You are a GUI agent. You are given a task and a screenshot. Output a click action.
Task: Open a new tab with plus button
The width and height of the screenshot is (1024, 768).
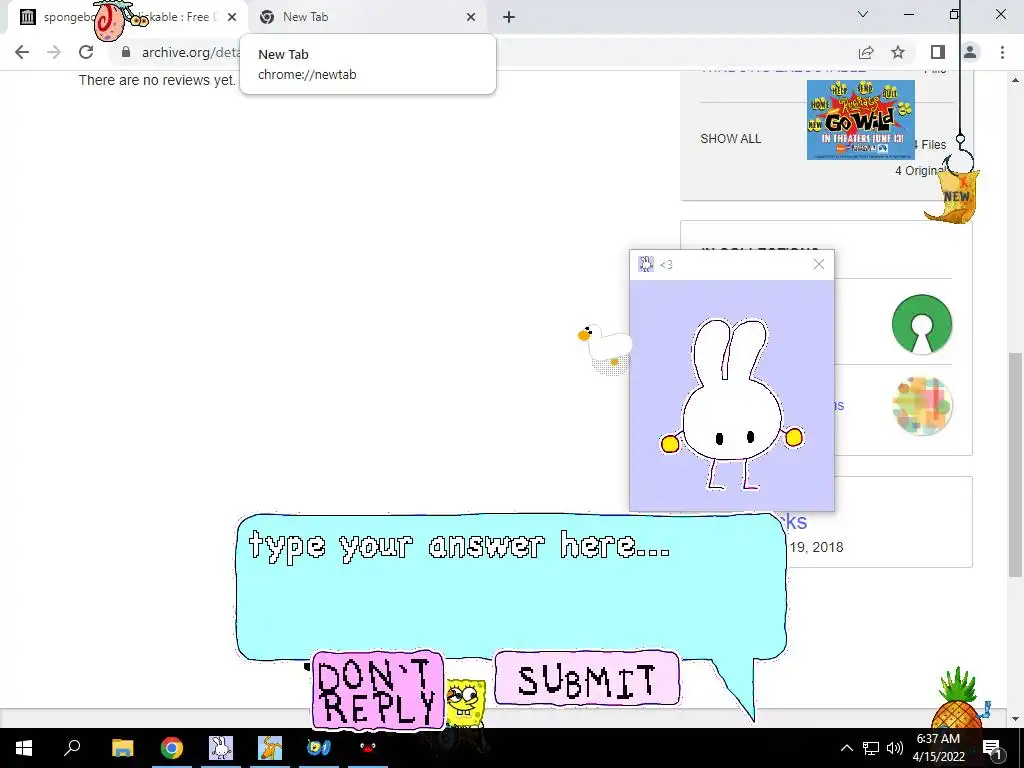coord(509,17)
